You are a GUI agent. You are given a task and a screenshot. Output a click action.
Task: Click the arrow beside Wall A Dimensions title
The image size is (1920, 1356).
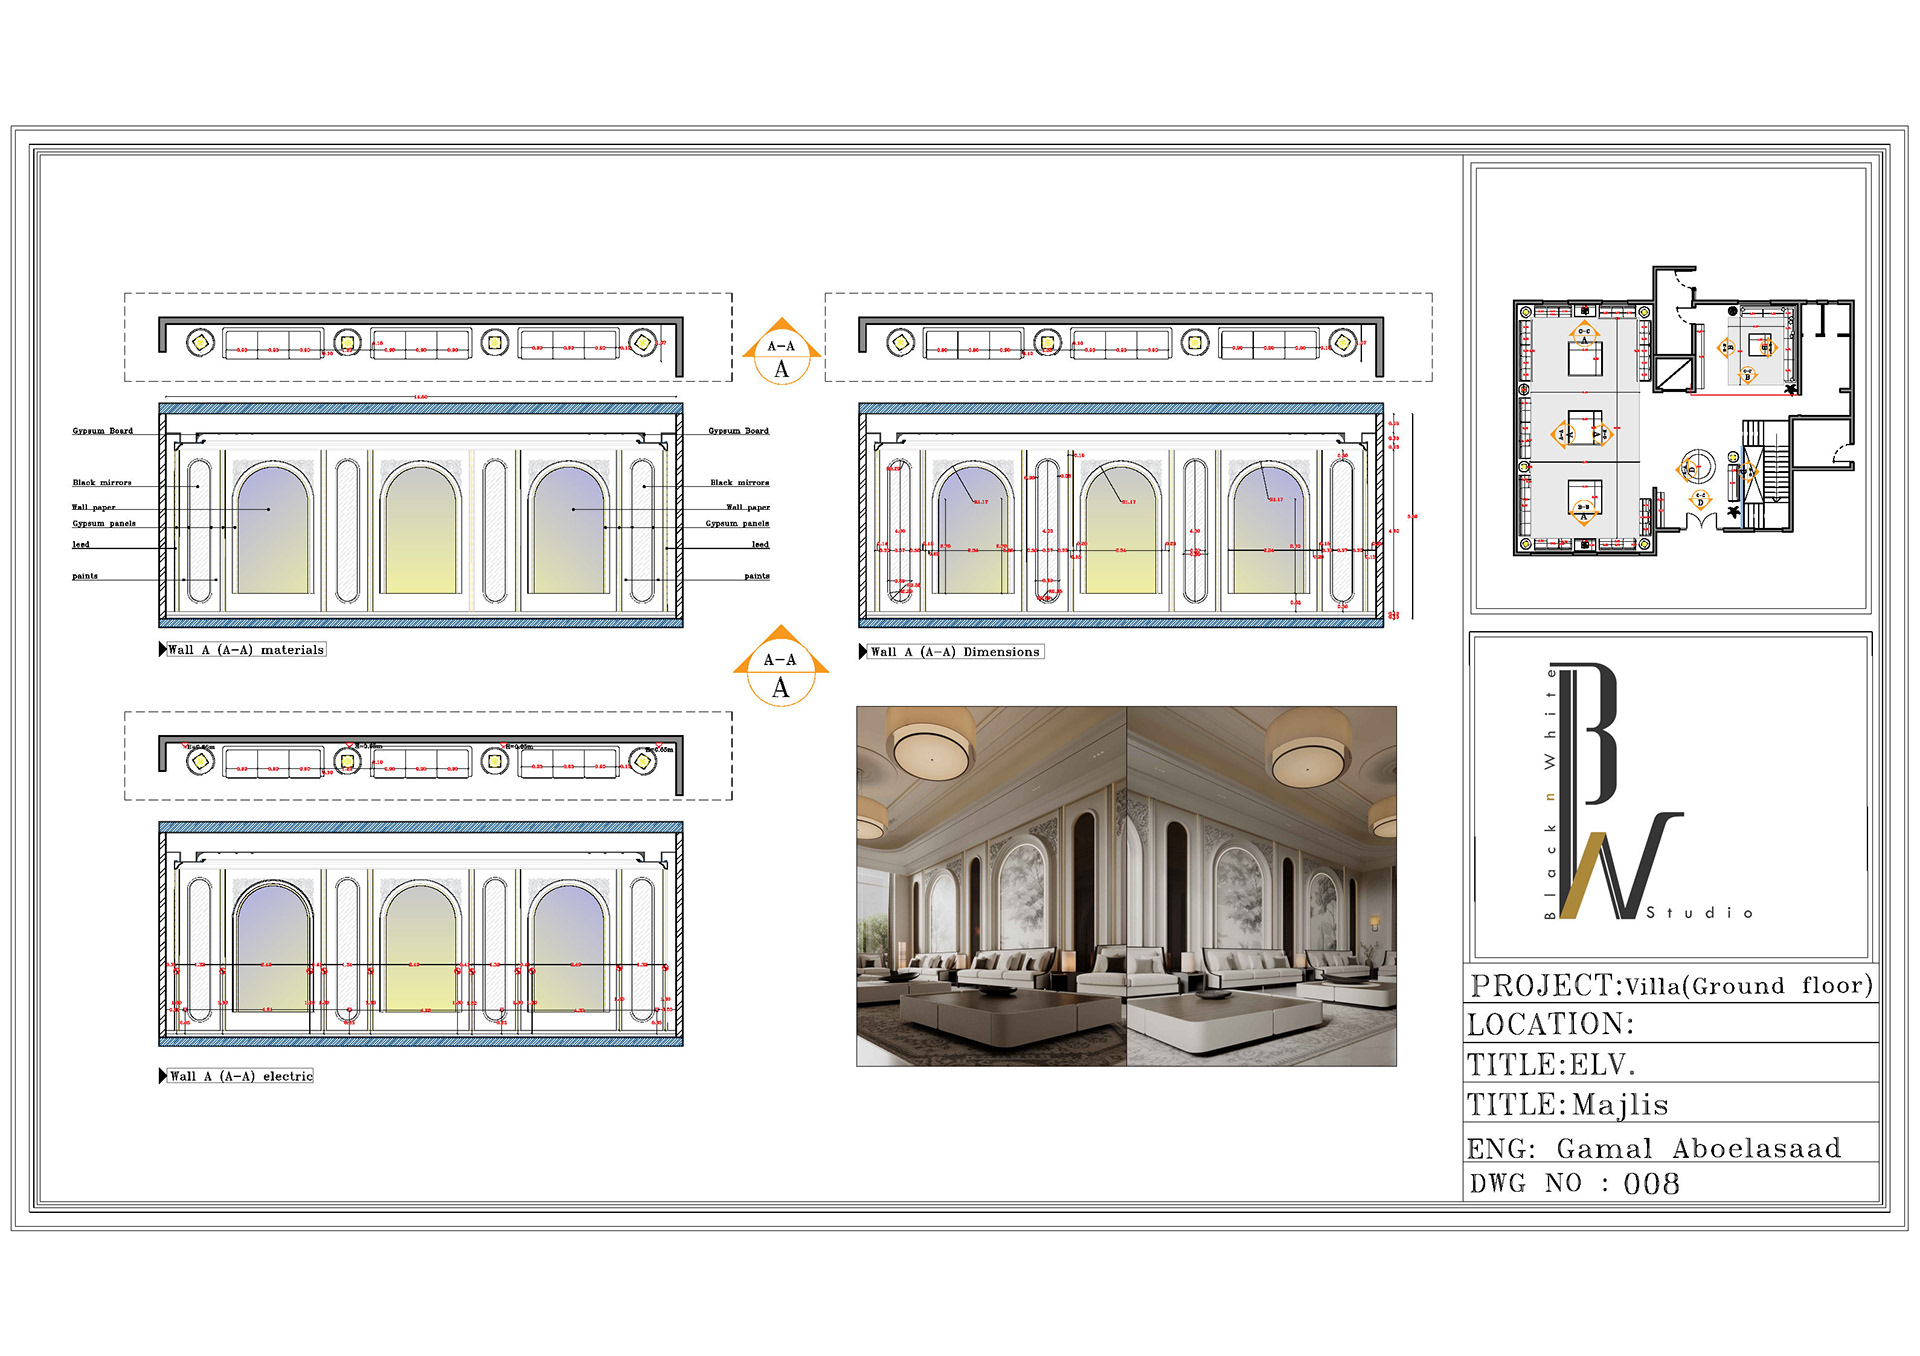(863, 652)
